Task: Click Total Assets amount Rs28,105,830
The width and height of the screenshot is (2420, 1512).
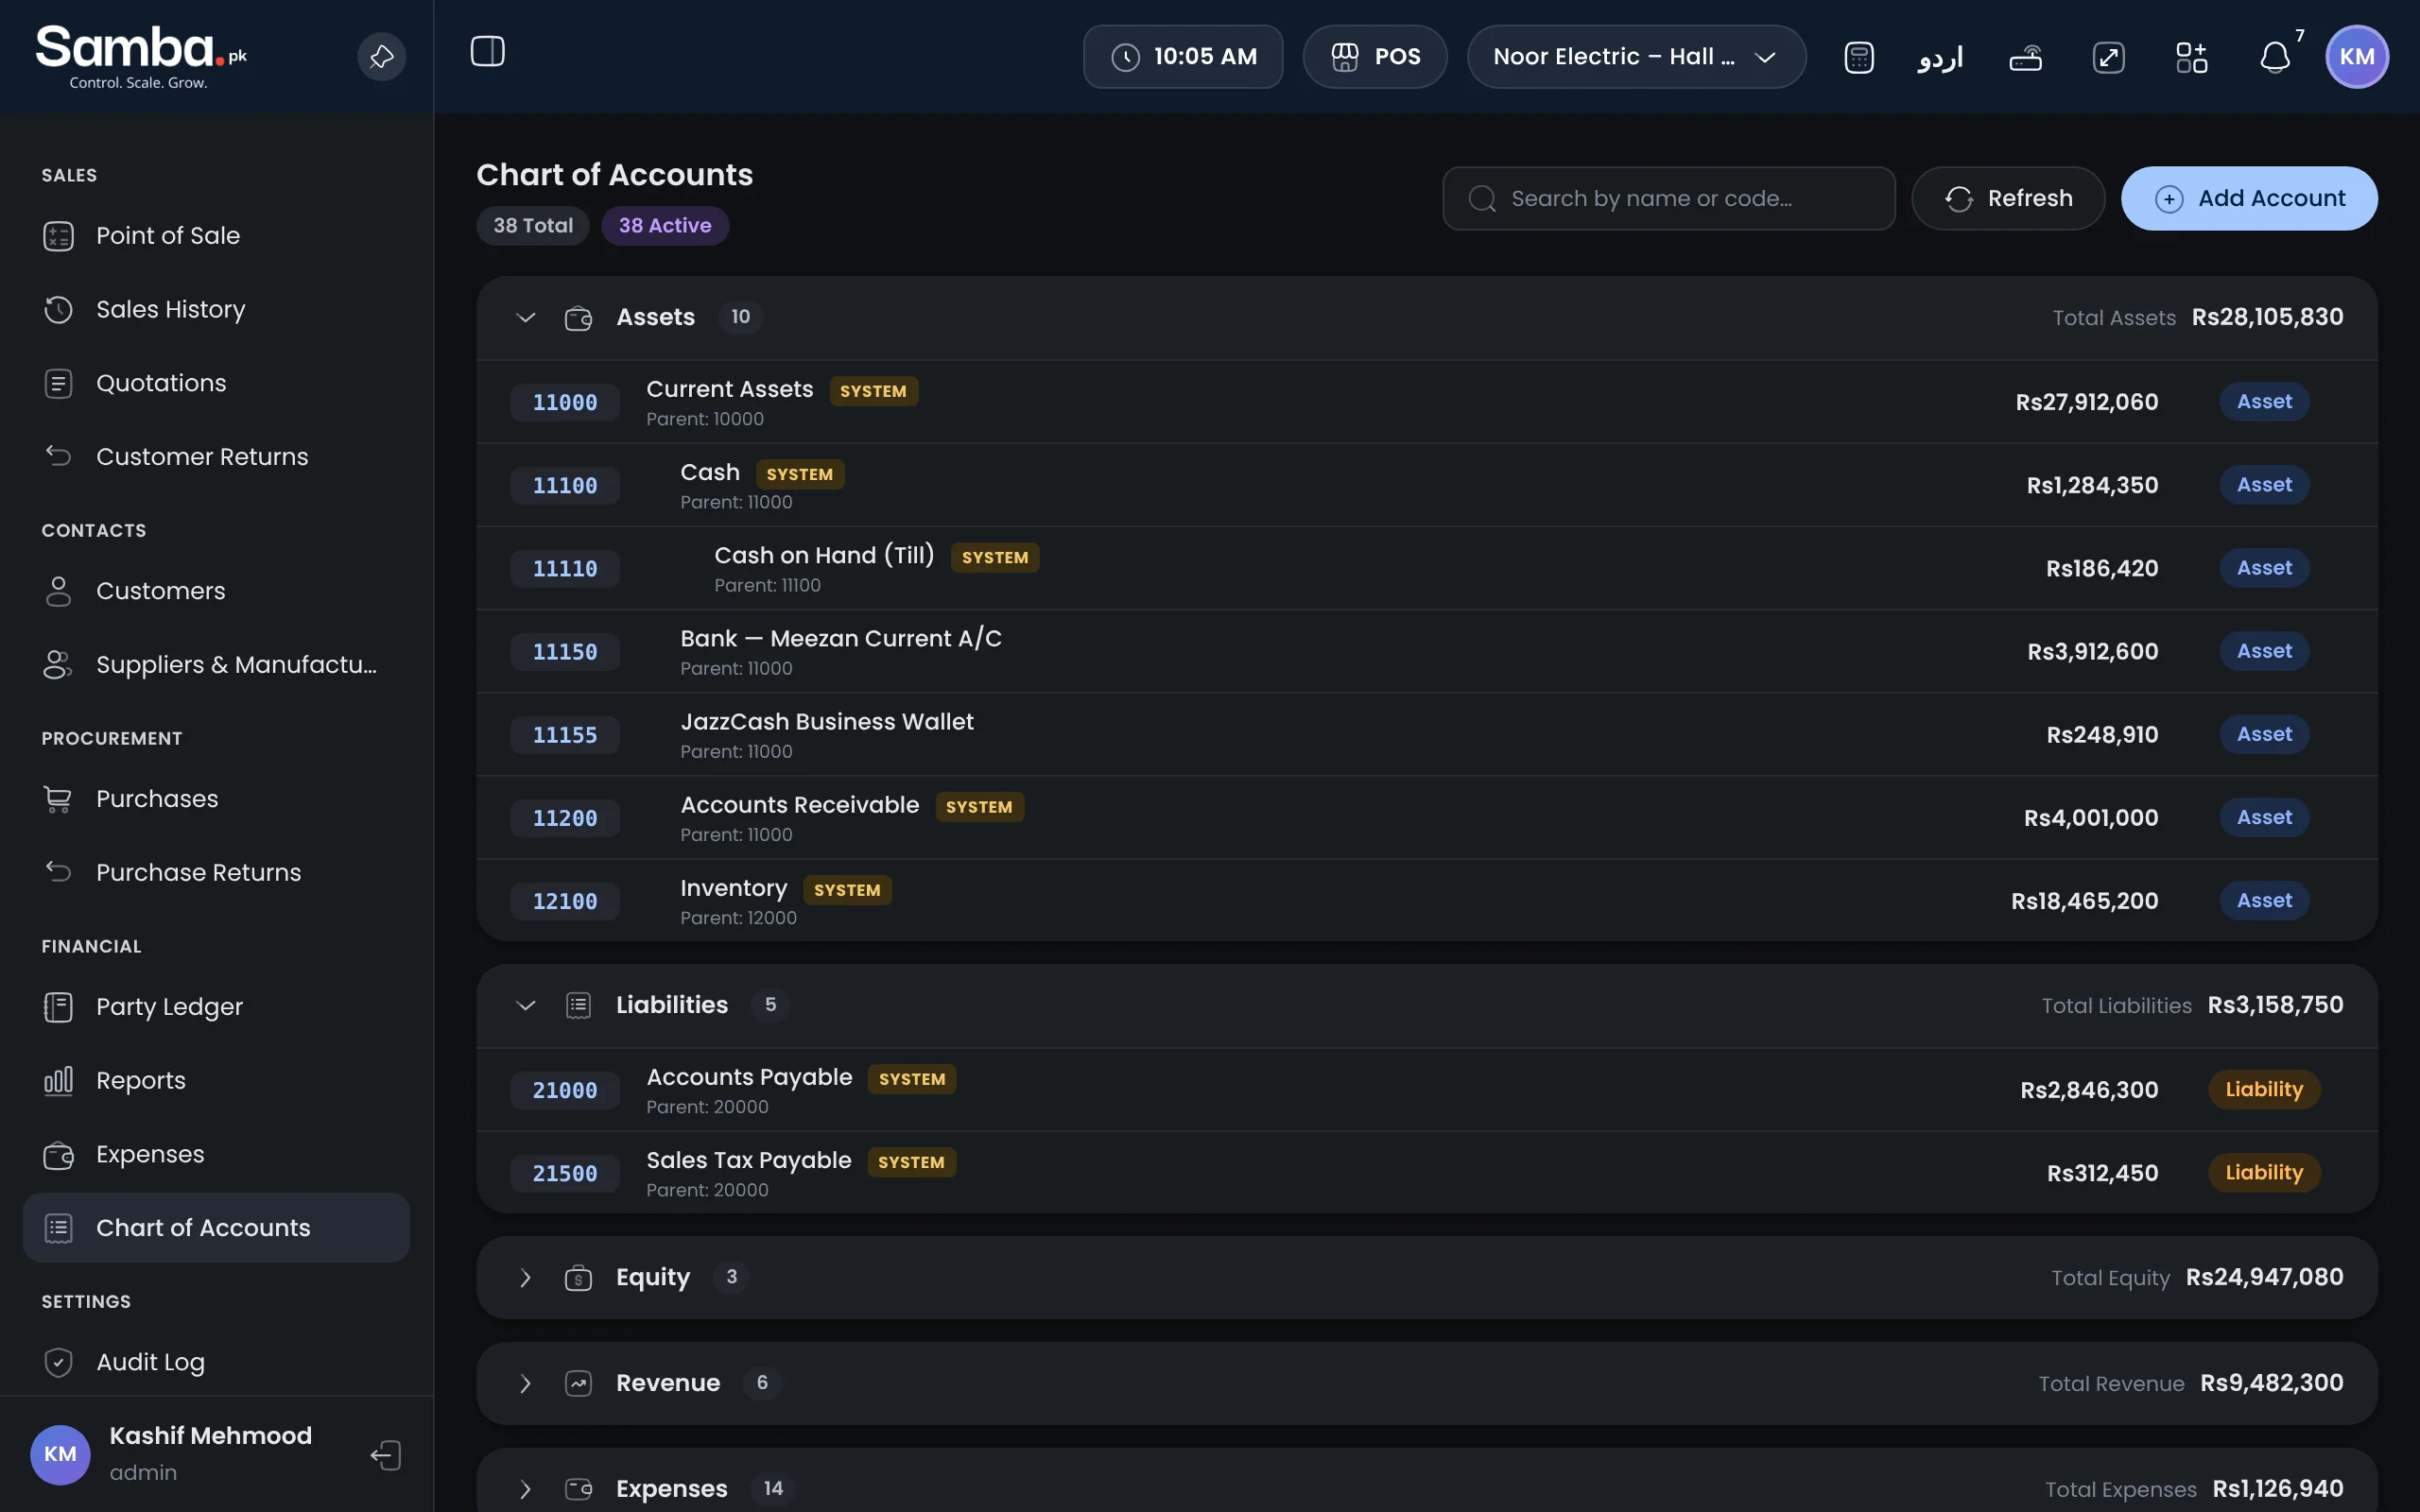Action: [x=2267, y=317]
